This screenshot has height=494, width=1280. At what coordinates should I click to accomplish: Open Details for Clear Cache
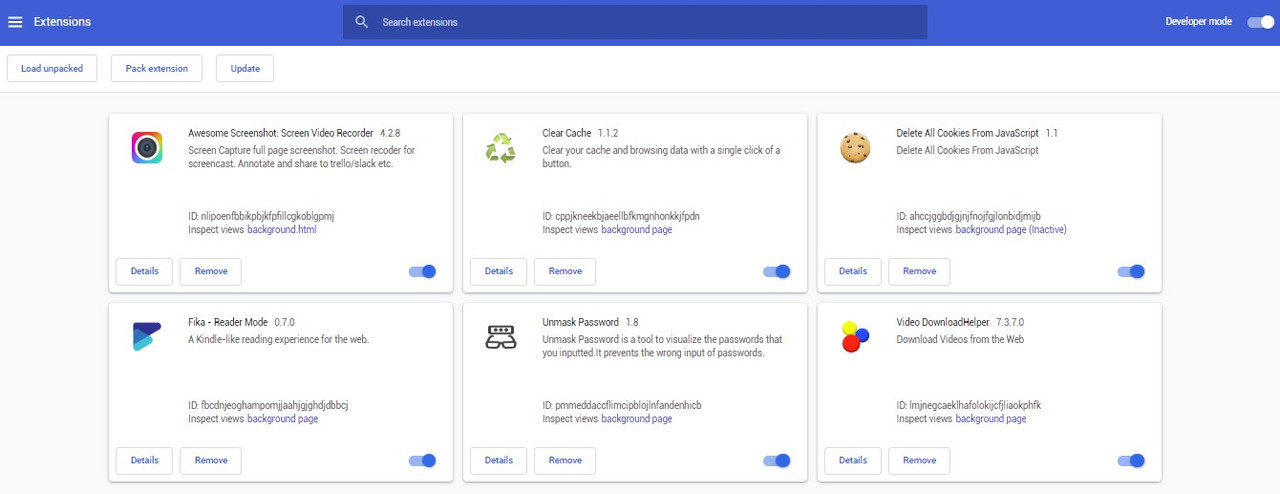coord(498,271)
